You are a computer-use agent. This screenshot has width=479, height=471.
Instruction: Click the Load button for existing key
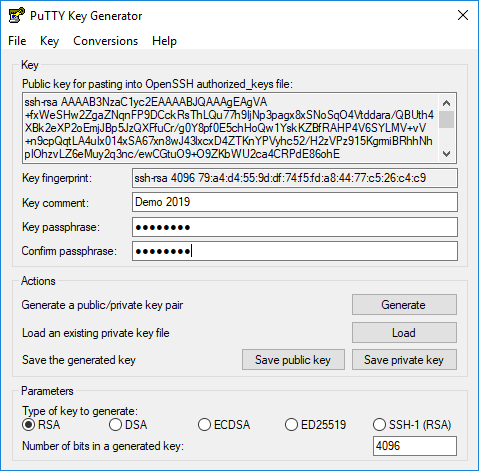[404, 333]
